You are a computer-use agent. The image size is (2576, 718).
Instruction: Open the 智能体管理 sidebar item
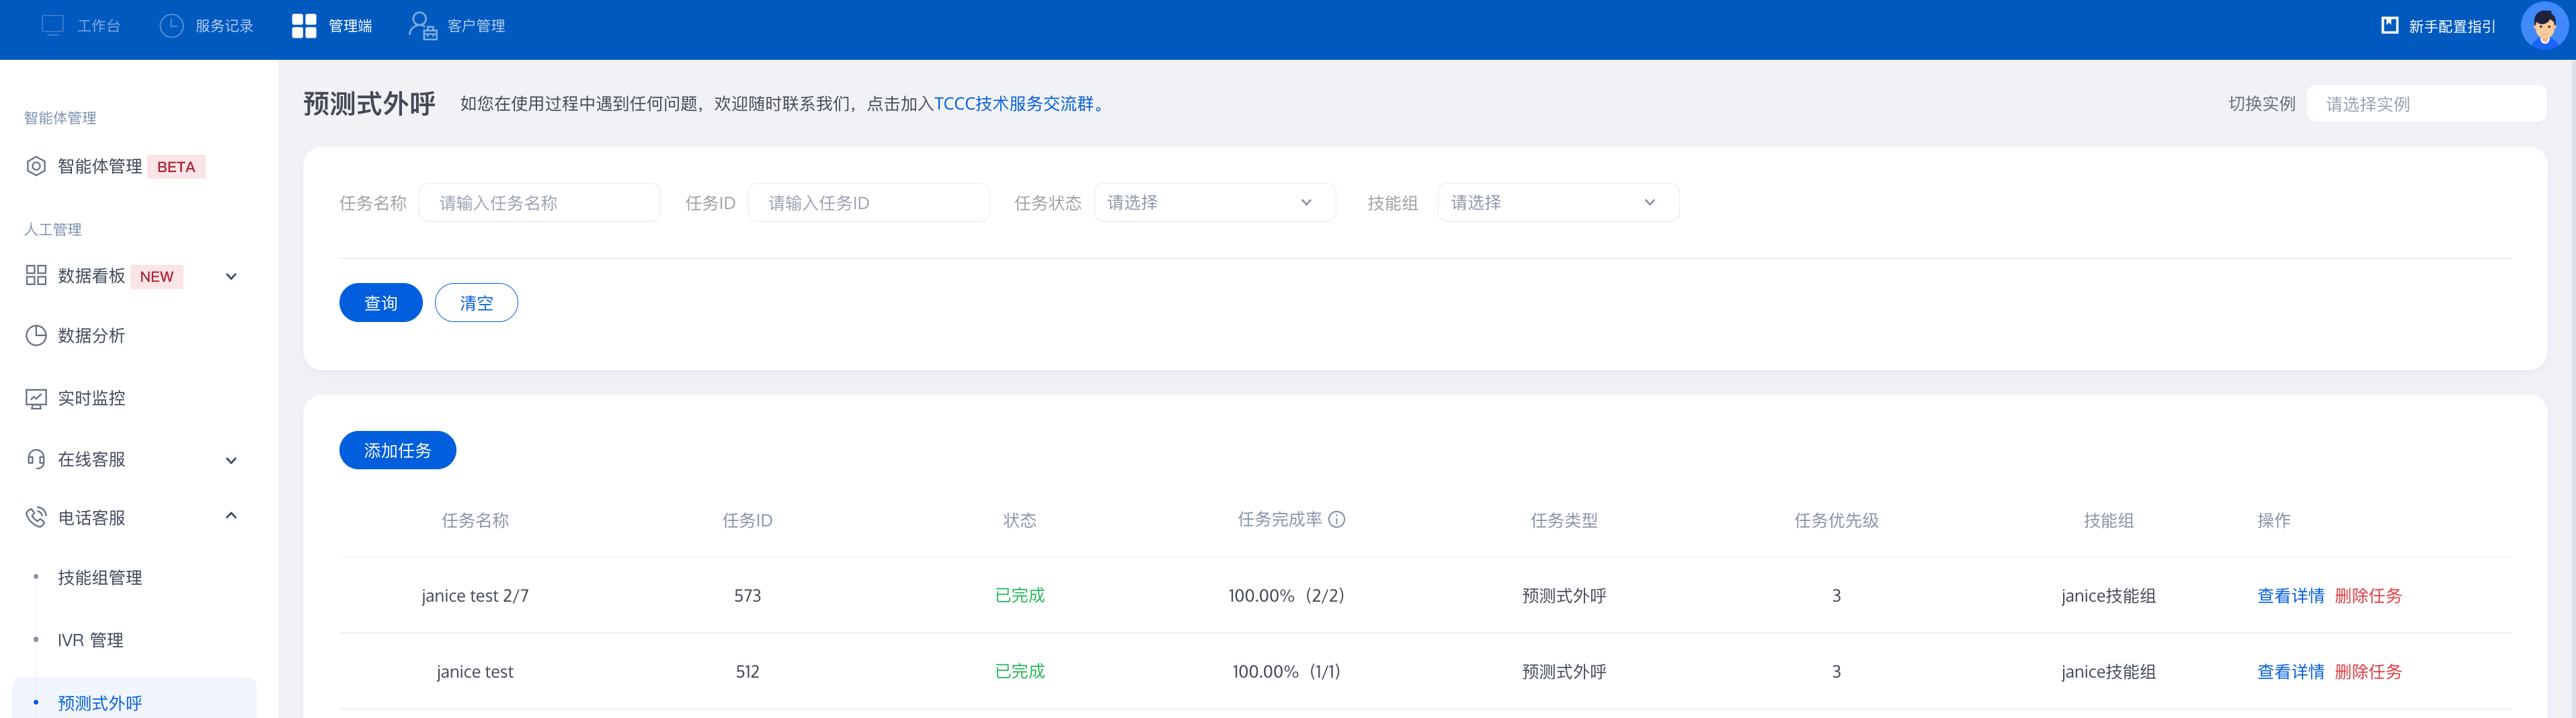click(100, 166)
